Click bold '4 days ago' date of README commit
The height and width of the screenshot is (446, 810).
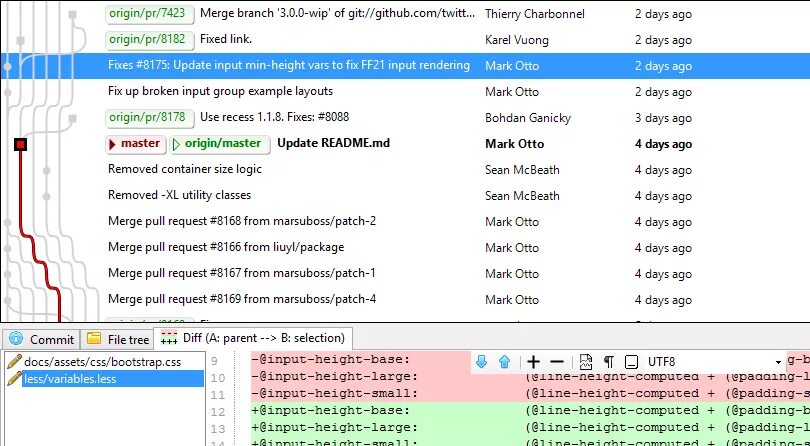click(663, 144)
